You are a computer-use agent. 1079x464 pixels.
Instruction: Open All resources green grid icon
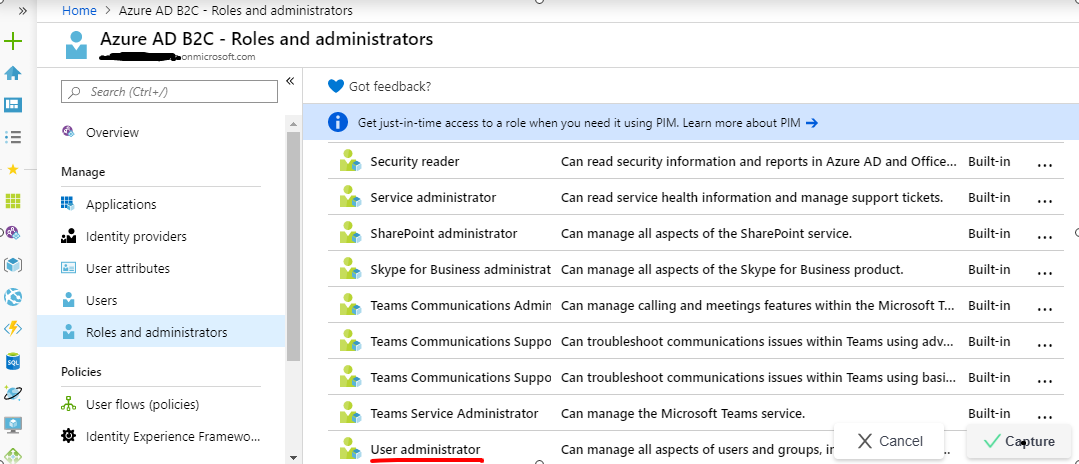[x=13, y=201]
